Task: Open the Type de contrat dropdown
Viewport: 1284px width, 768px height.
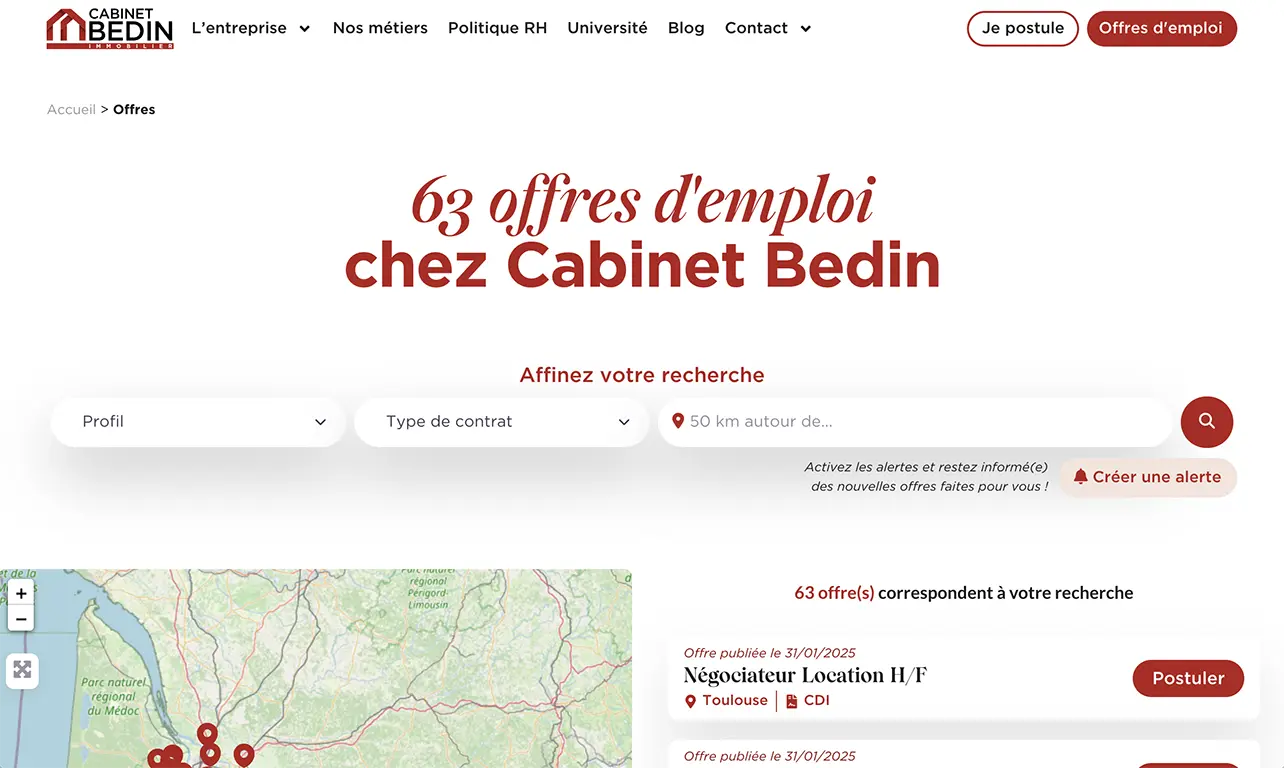Action: 502,422
